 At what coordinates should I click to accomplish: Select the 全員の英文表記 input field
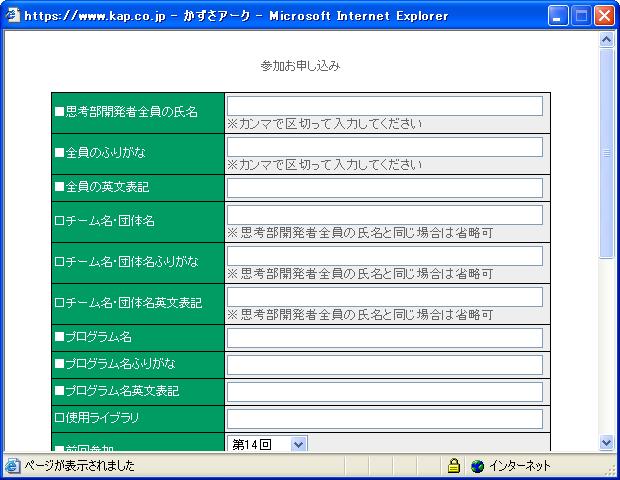[385, 188]
